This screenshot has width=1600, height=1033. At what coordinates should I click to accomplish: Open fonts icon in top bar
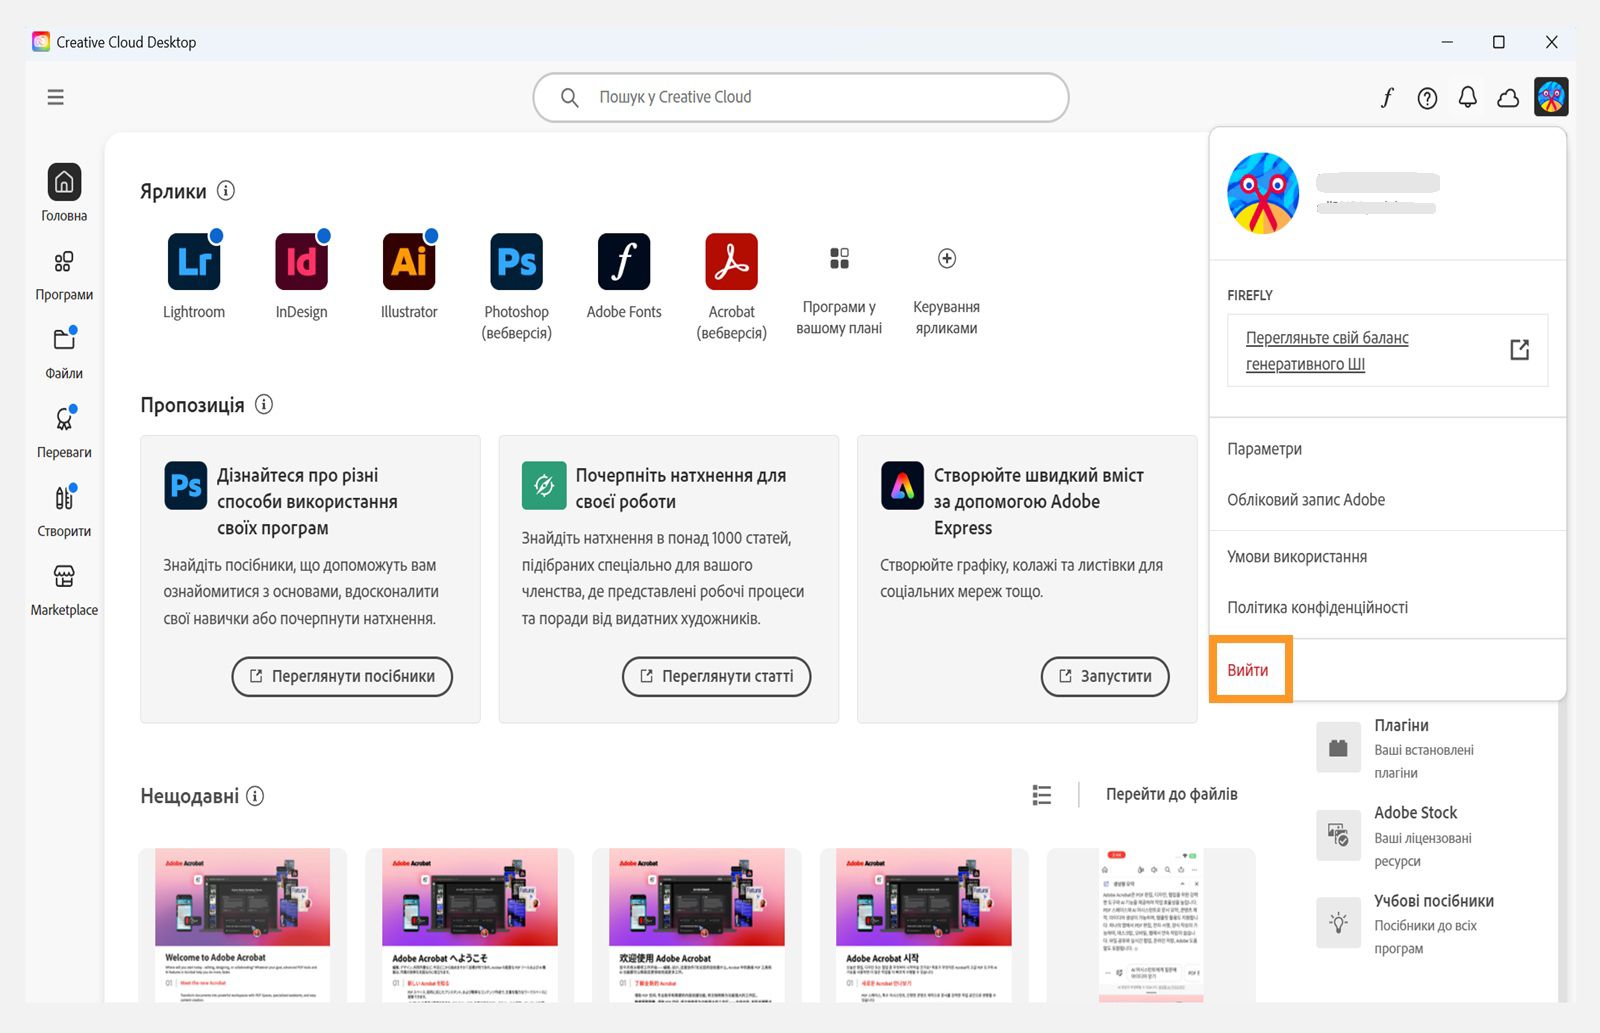point(1387,97)
